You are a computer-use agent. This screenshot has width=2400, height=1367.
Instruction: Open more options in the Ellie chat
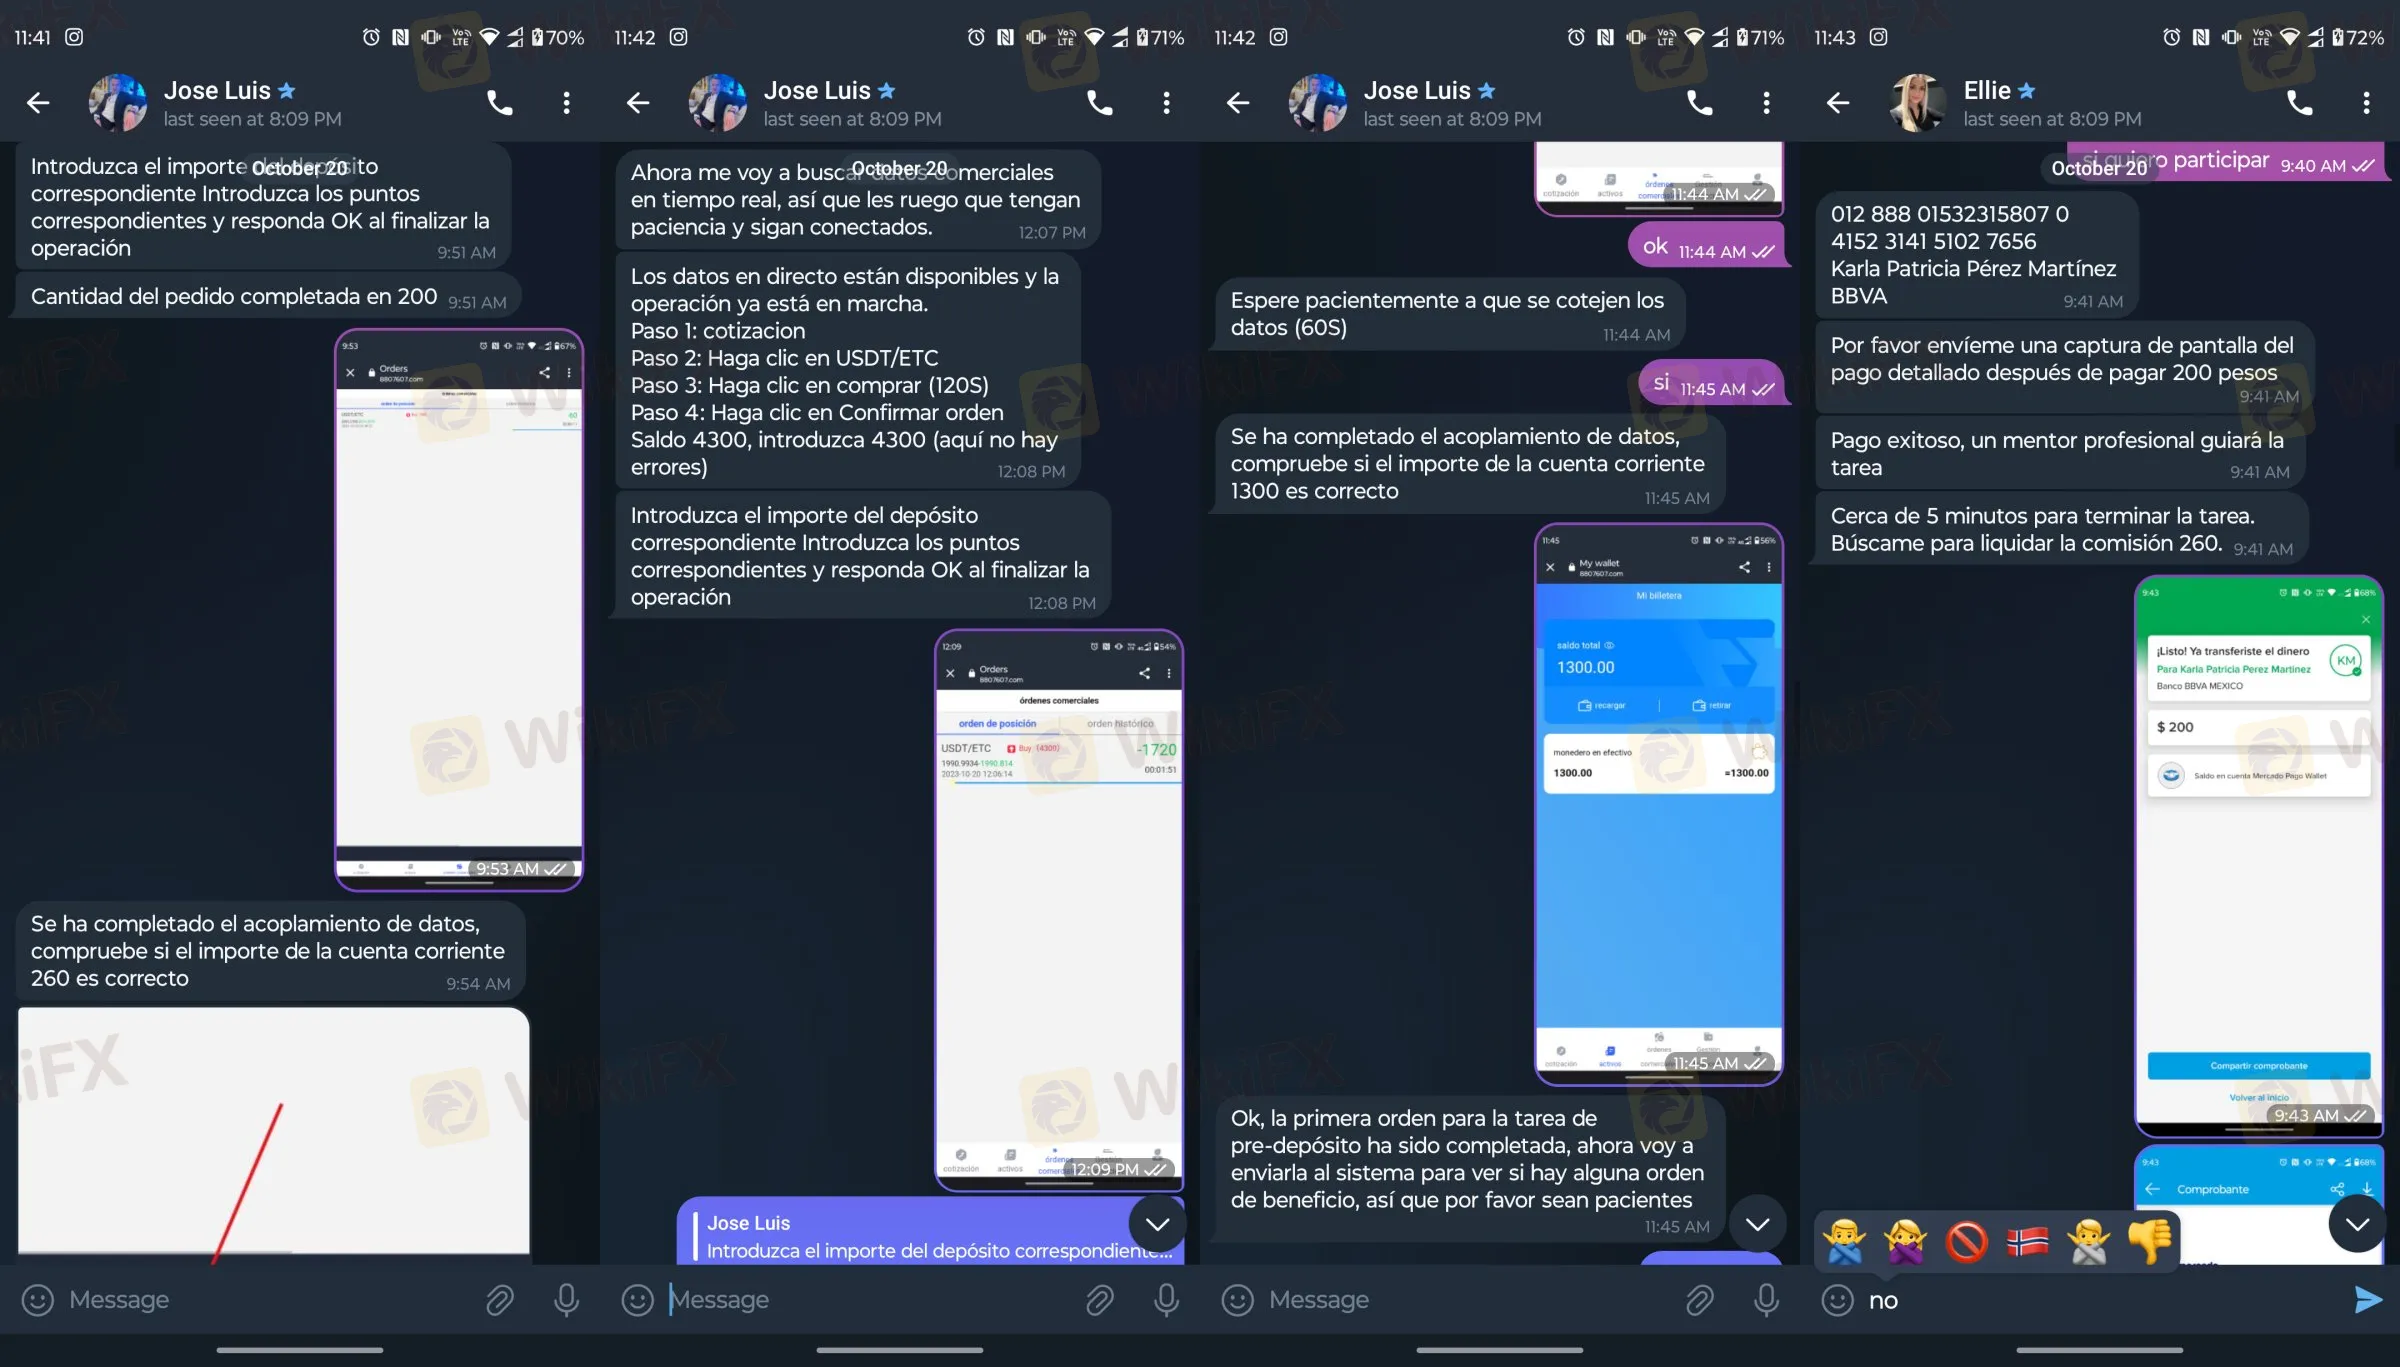pyautogui.click(x=2366, y=102)
